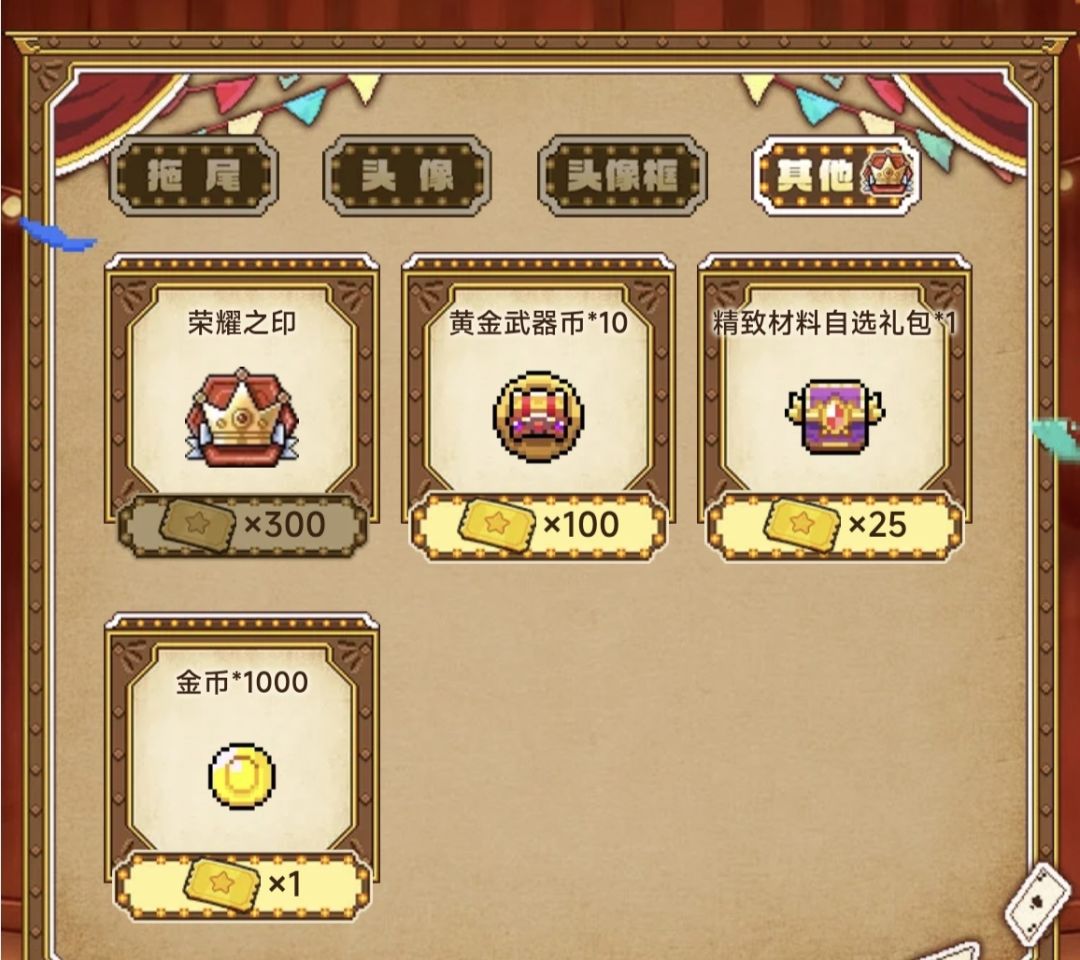Exchange 金币*1000 via the ×1 button
Image resolution: width=1080 pixels, height=960 pixels.
pos(242,885)
